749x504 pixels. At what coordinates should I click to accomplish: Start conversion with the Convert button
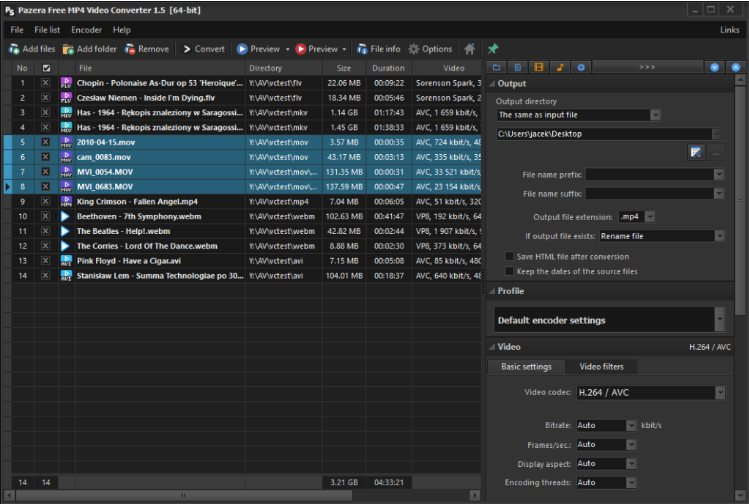pyautogui.click(x=203, y=49)
